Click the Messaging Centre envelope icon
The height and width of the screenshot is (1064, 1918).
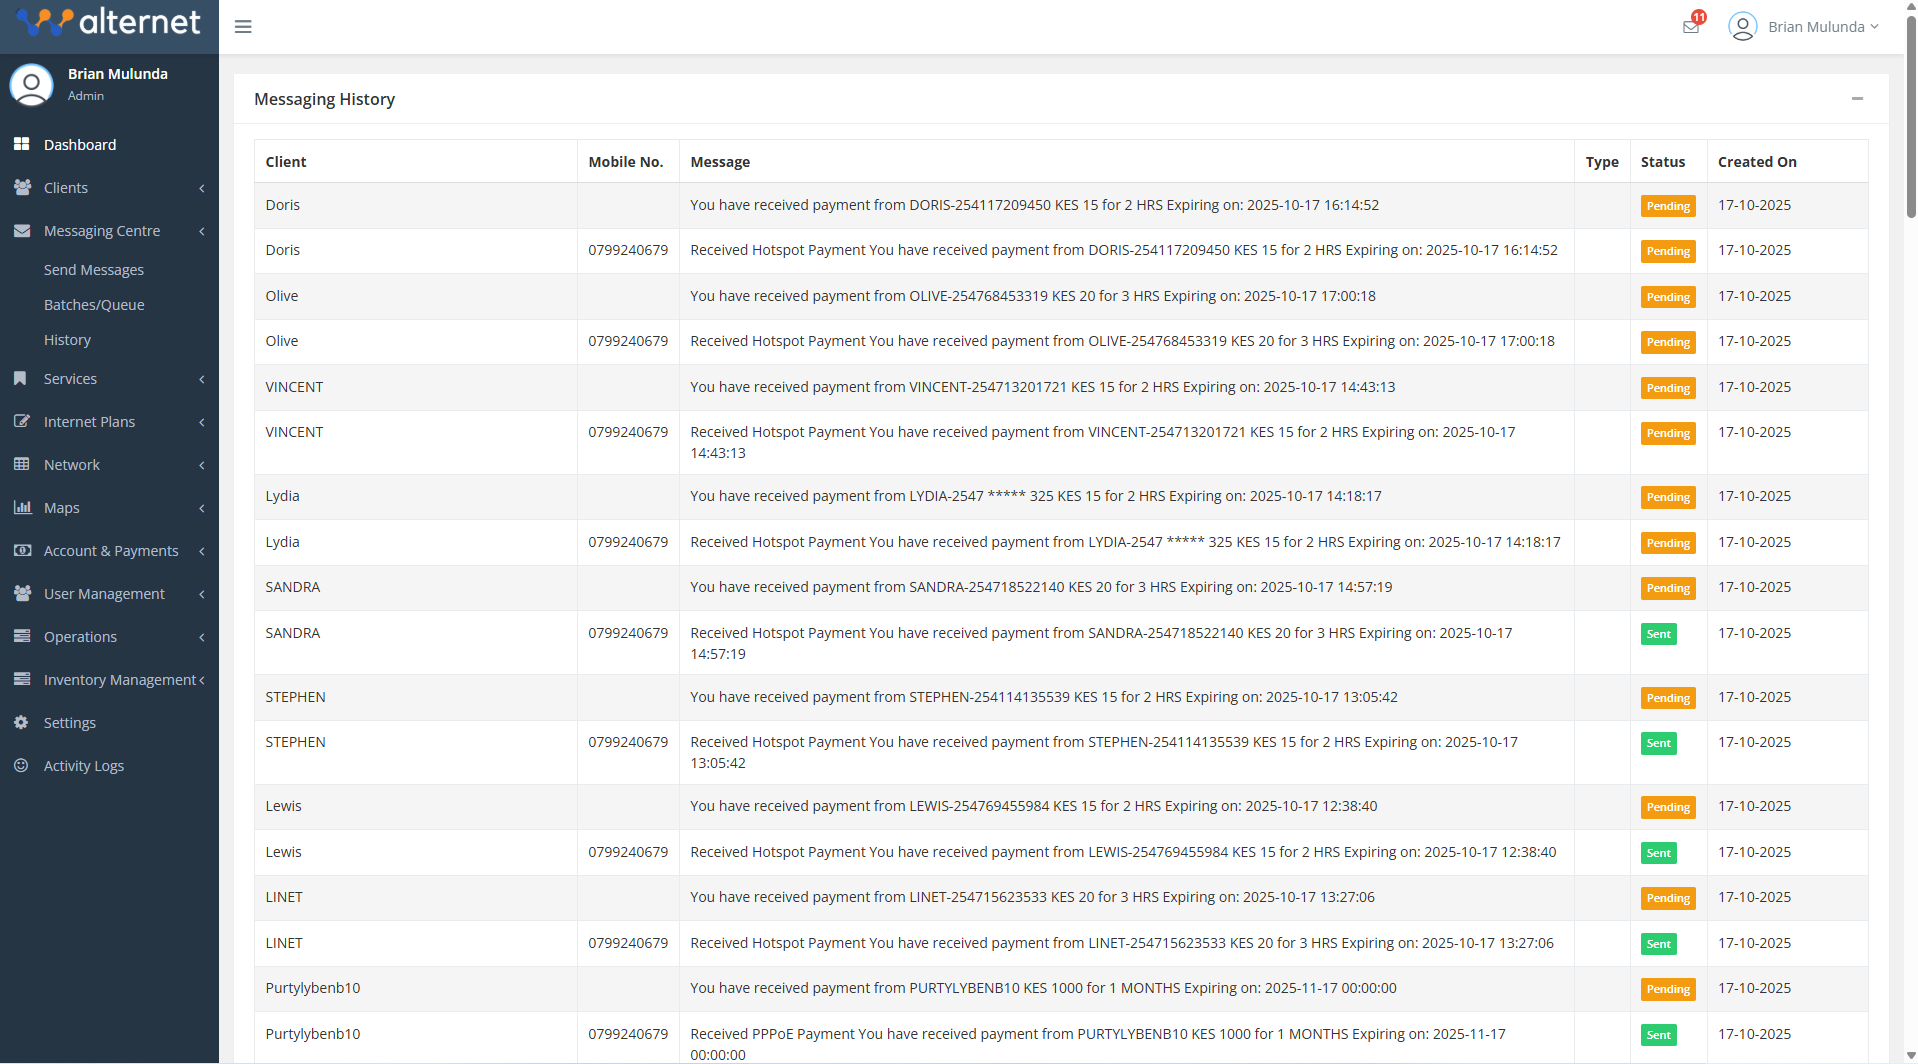click(22, 230)
